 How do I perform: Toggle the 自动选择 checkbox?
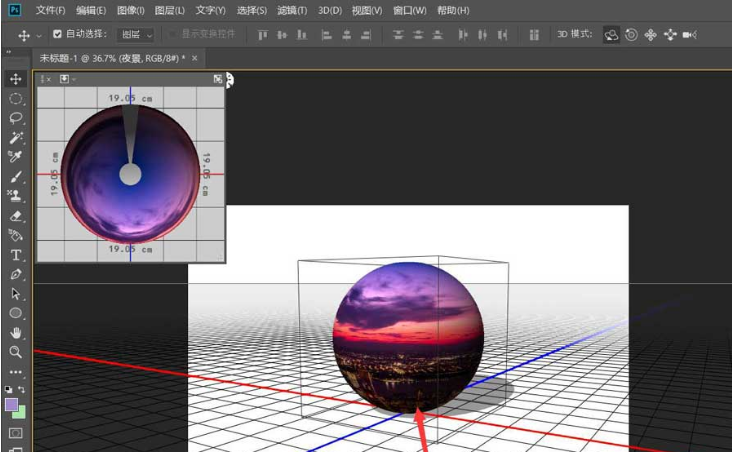point(57,34)
